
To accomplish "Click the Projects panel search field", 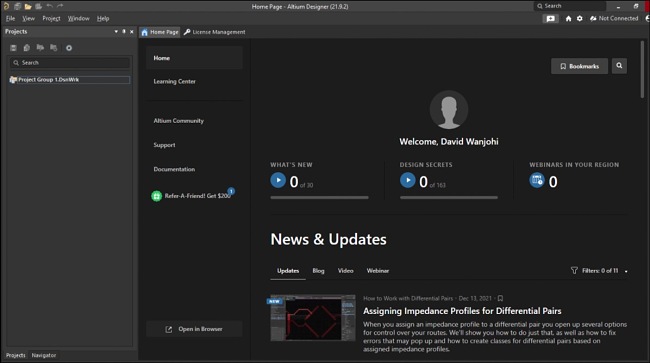I will coord(70,63).
